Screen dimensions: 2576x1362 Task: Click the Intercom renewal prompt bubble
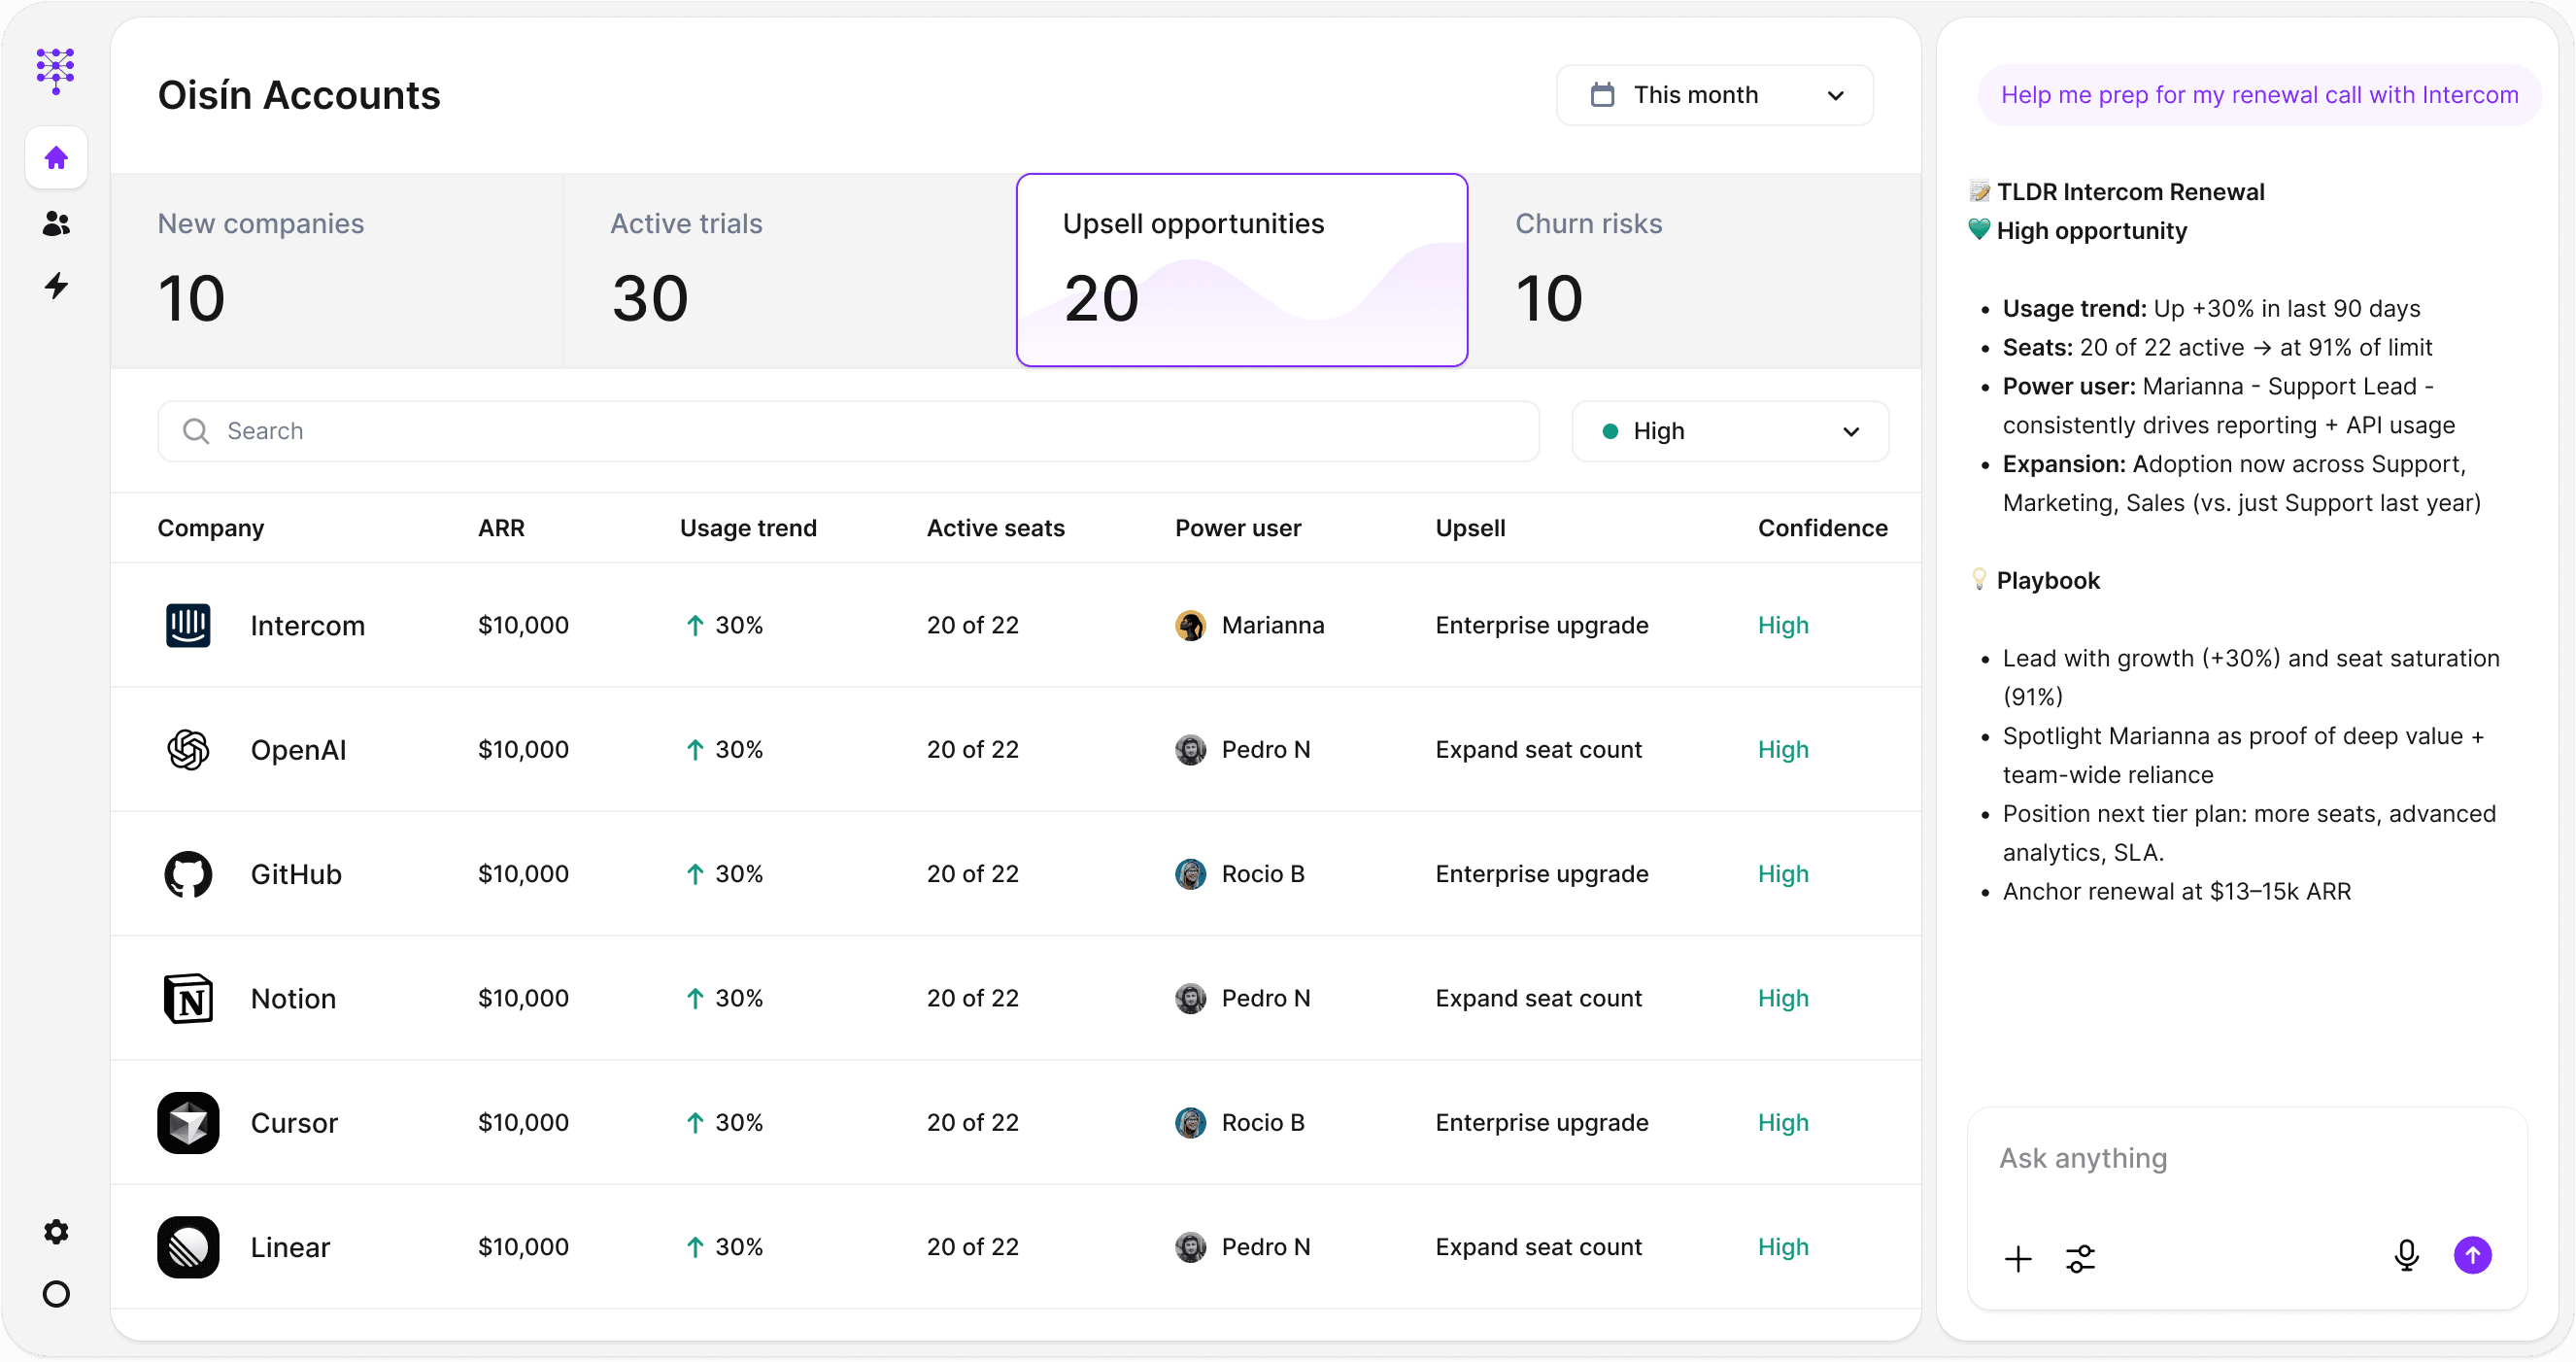coord(2258,95)
